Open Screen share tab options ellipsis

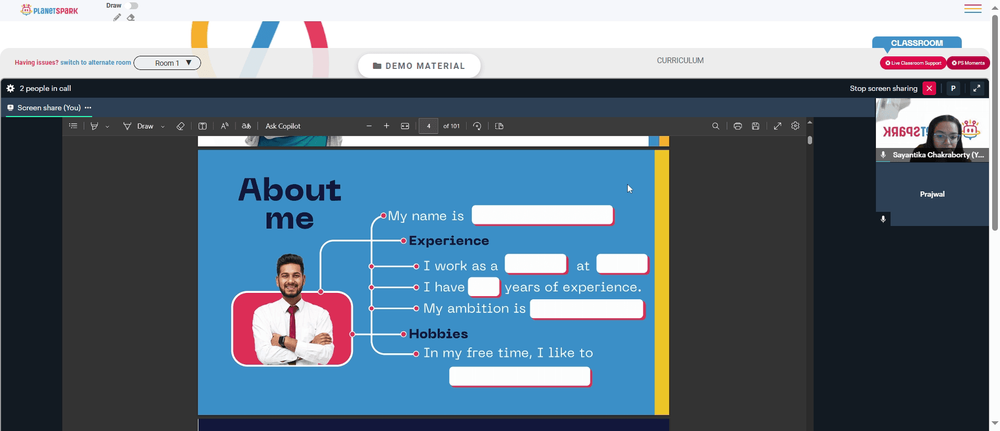point(88,108)
